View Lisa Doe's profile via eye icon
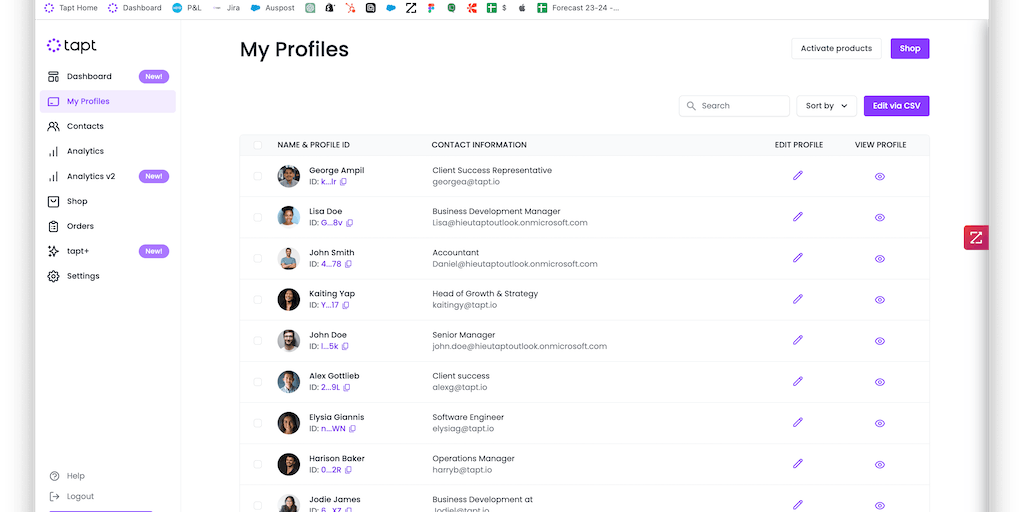 click(x=880, y=217)
